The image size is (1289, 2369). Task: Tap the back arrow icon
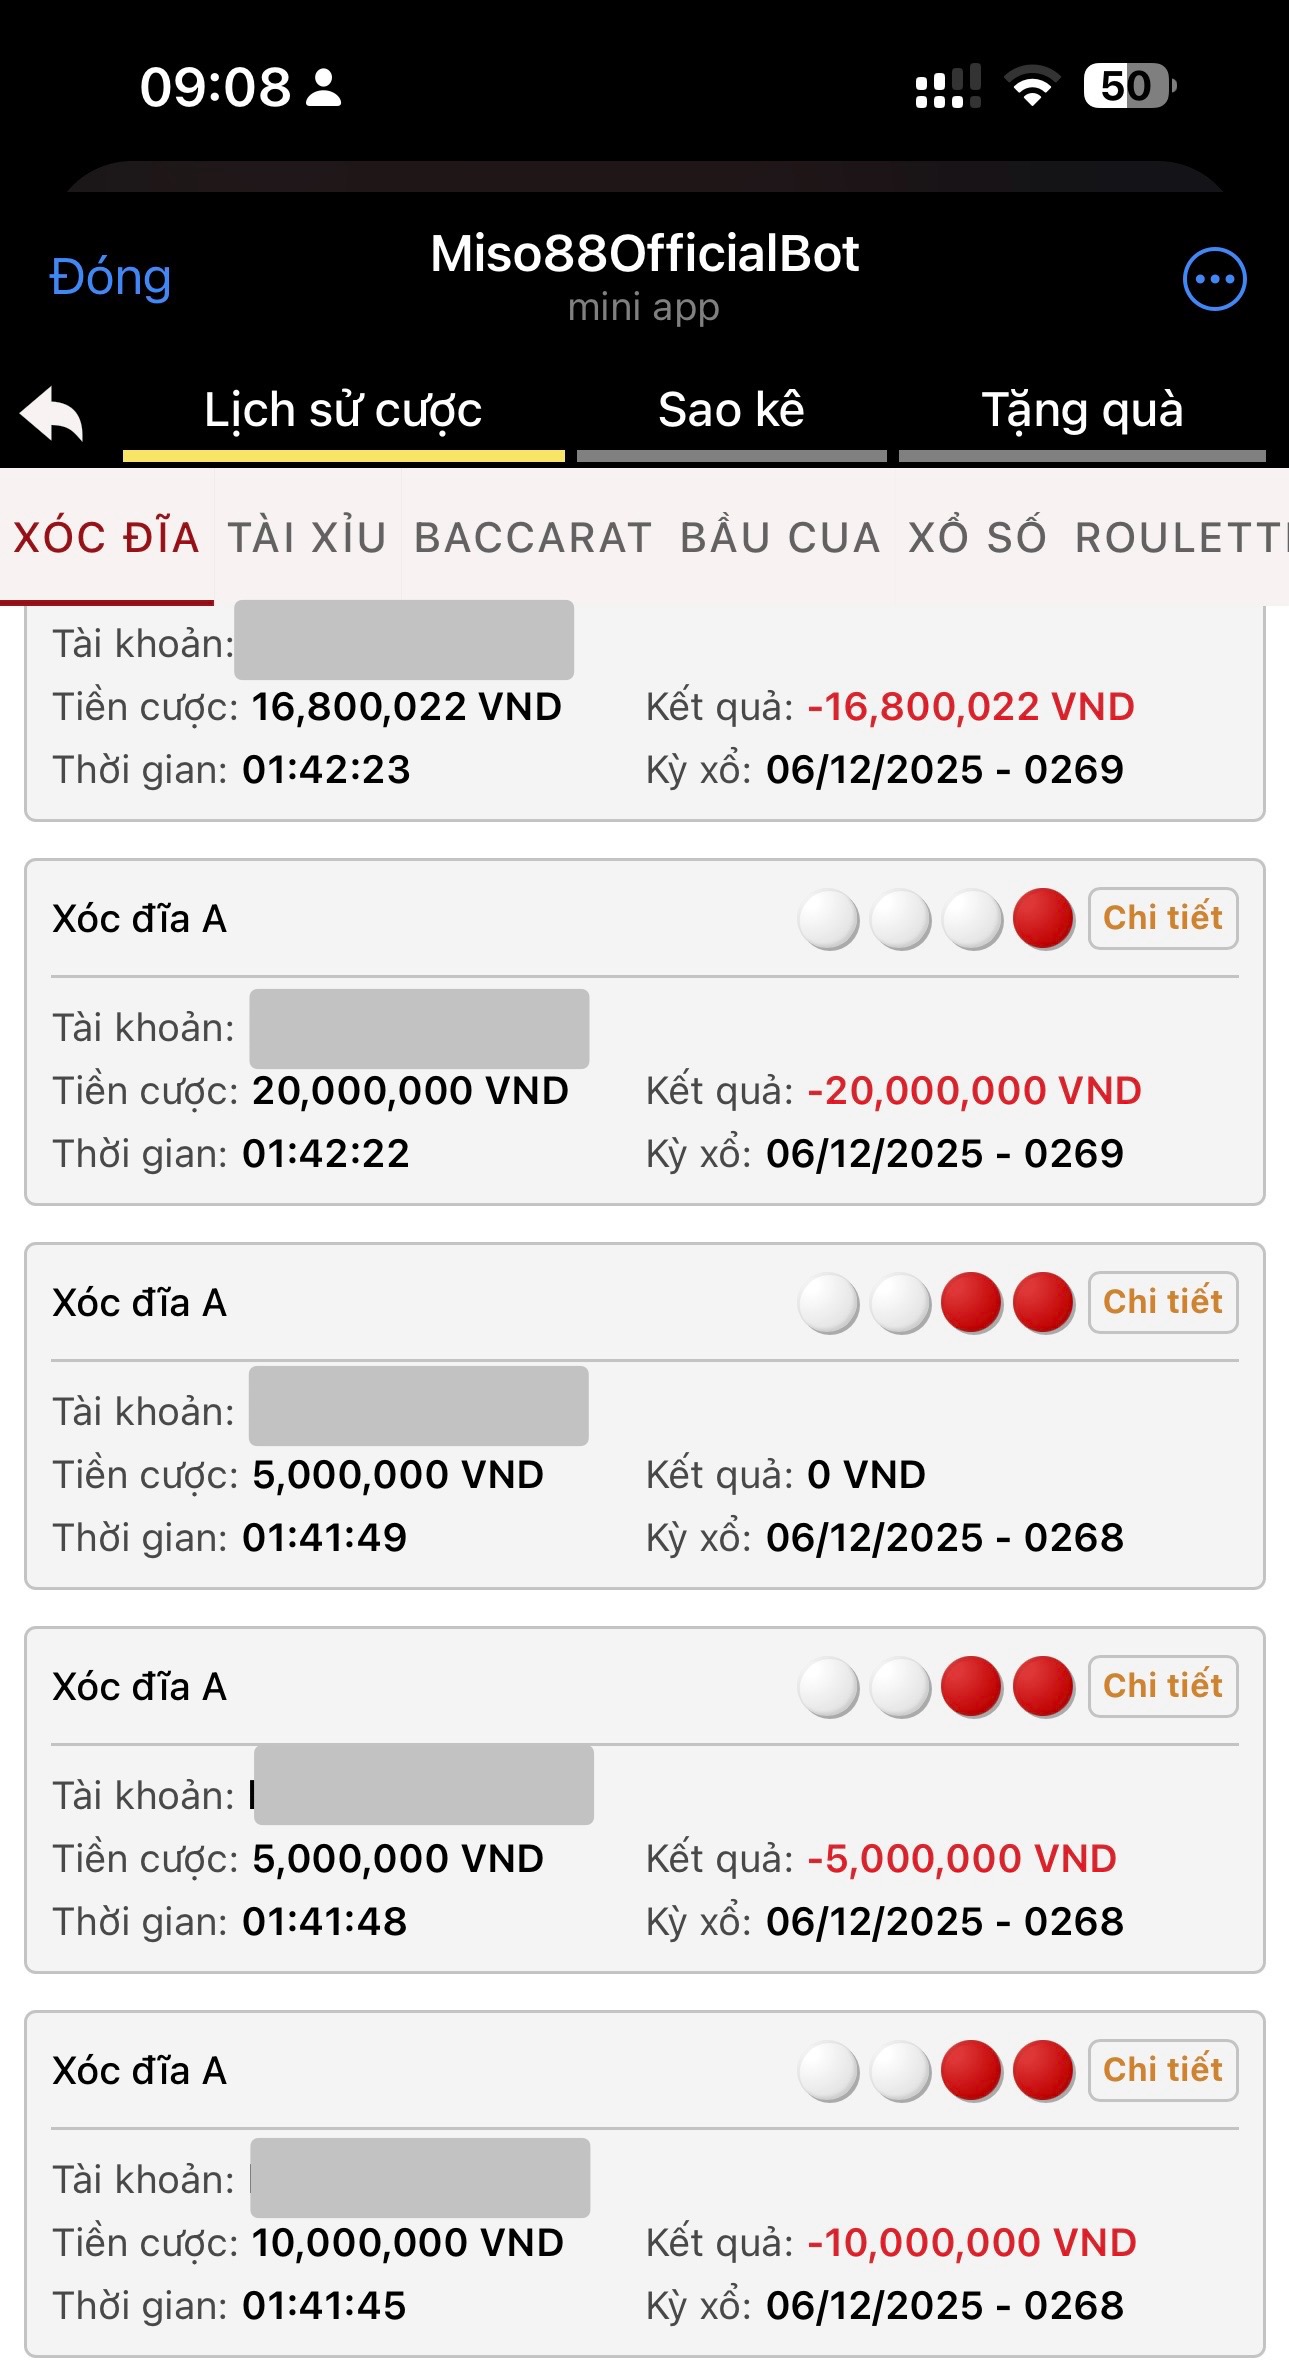coord(52,413)
